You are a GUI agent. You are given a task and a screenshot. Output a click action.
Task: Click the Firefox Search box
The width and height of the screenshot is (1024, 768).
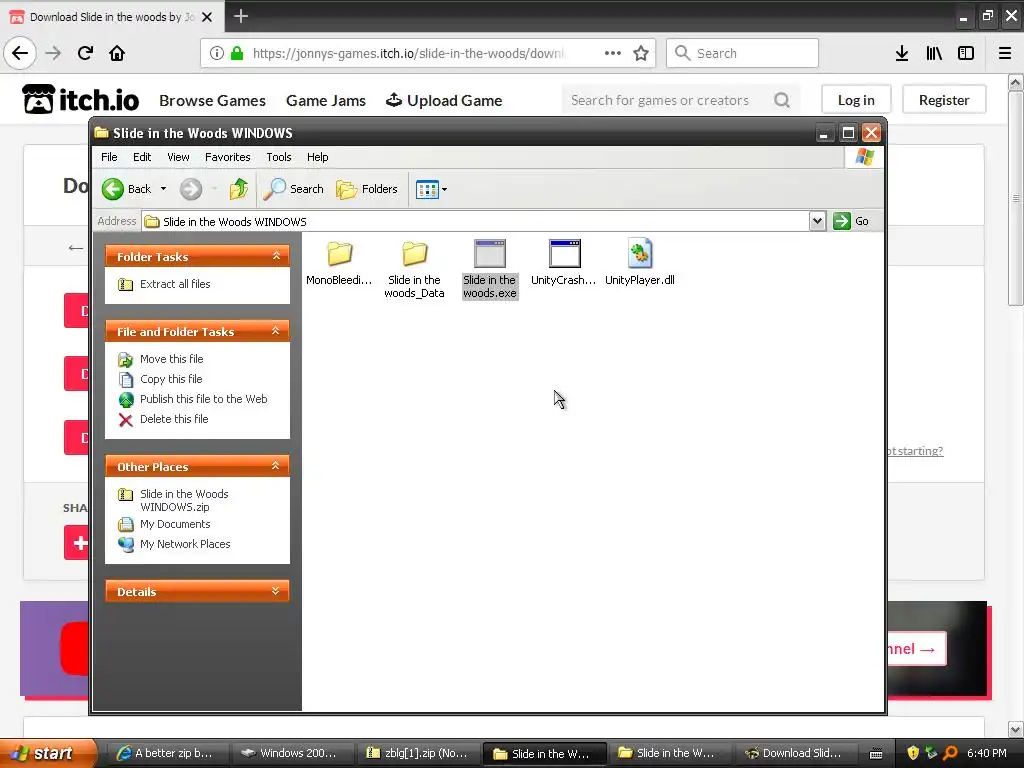(x=742, y=53)
